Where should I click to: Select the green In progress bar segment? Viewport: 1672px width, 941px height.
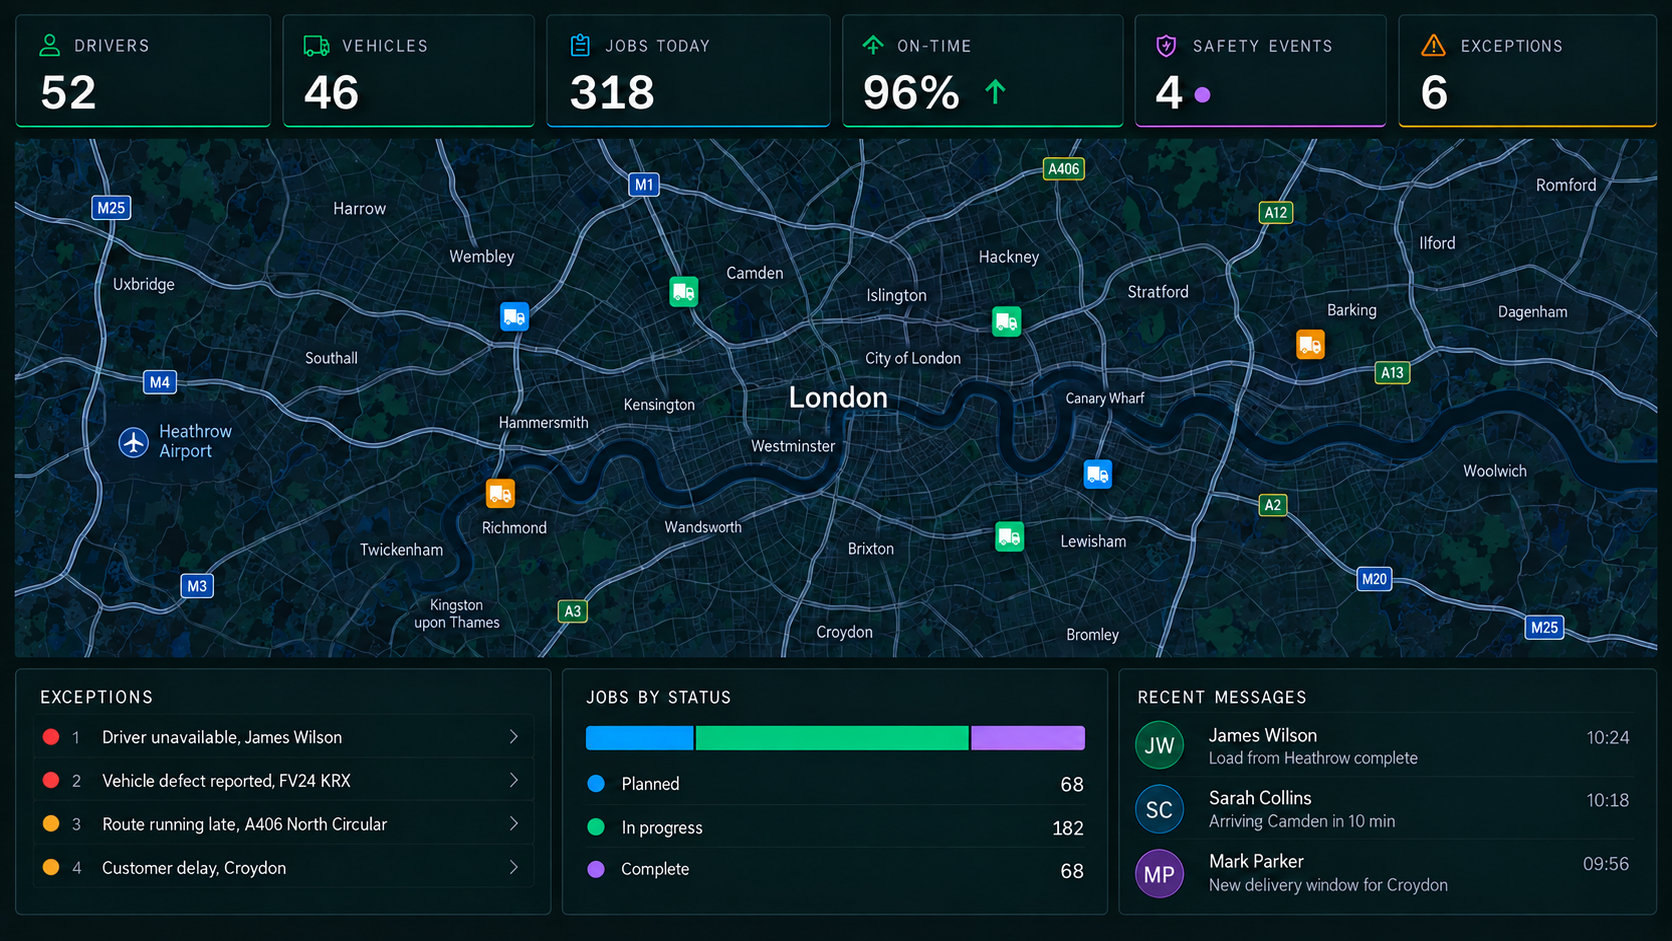coord(832,738)
